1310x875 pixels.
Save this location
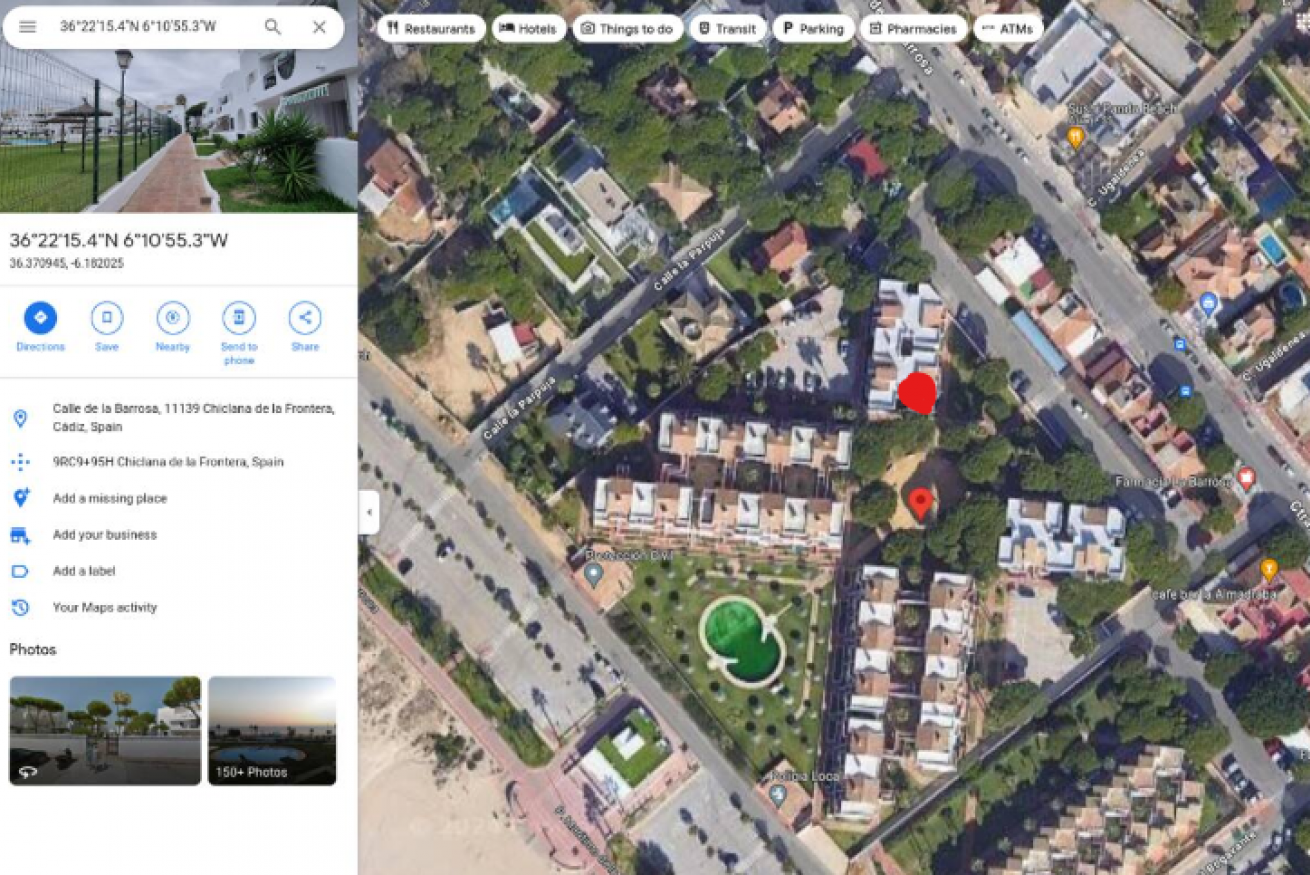tap(107, 327)
